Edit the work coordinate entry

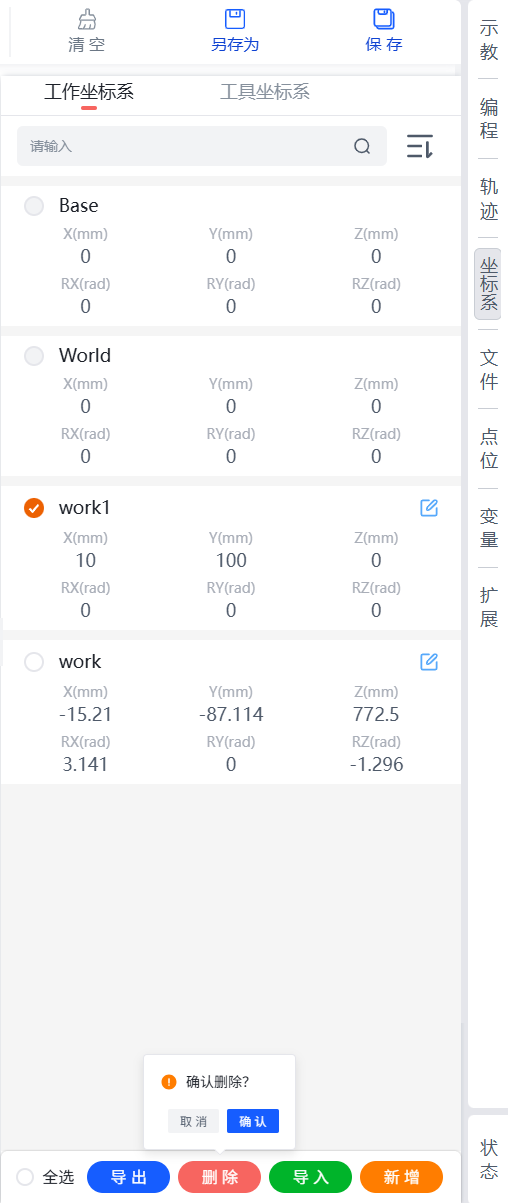pos(429,662)
